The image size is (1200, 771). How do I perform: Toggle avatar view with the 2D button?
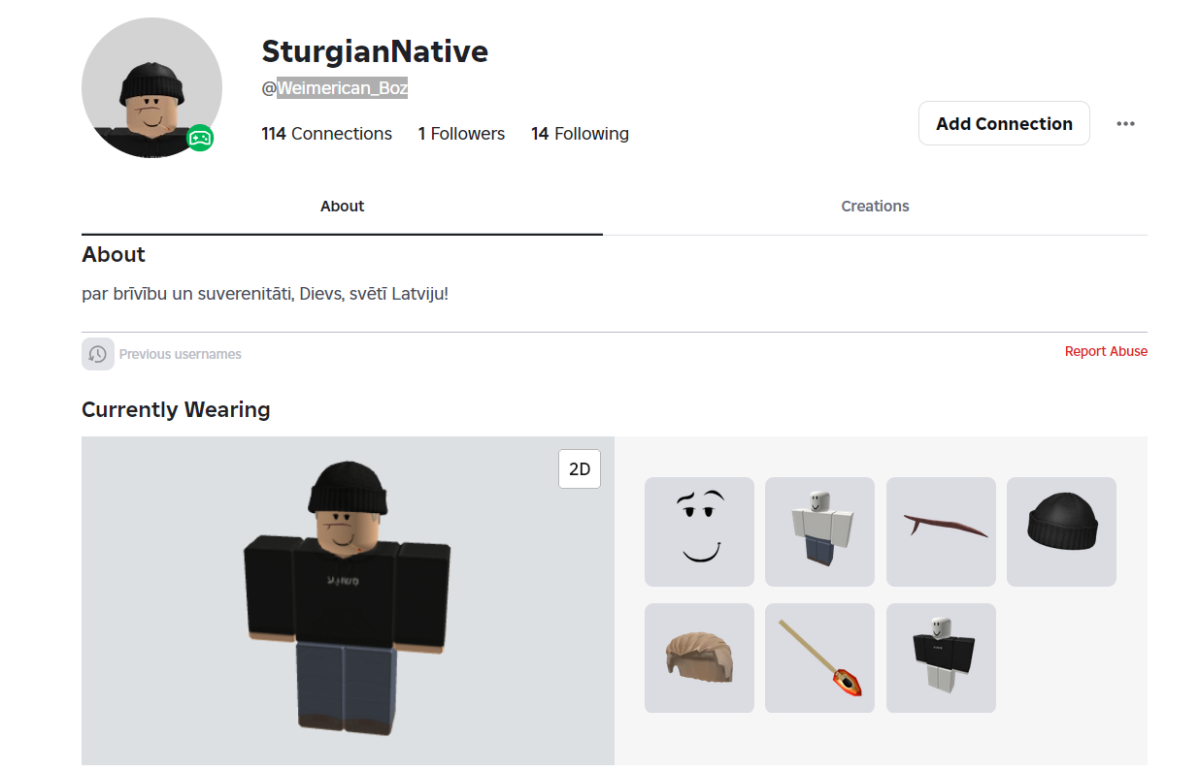(x=580, y=469)
